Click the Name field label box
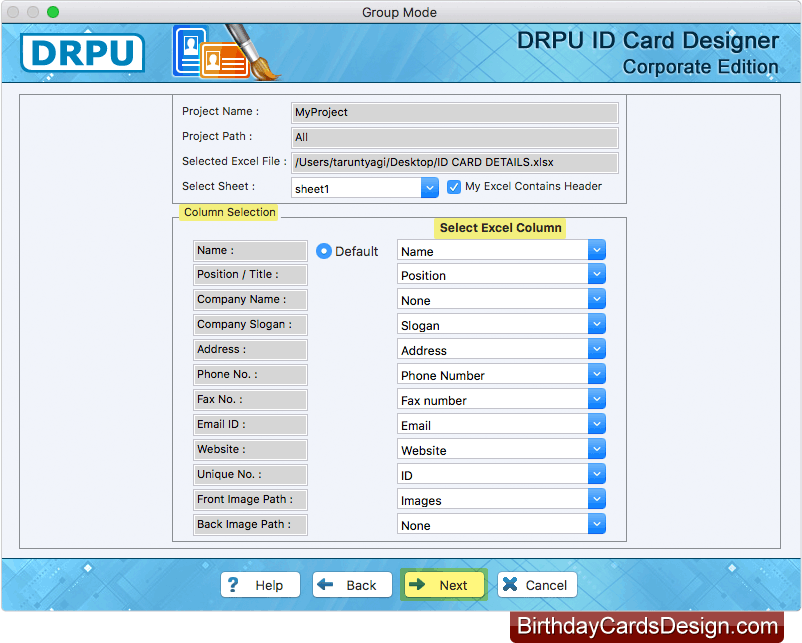Screen dimensions: 802x643 click(x=250, y=251)
